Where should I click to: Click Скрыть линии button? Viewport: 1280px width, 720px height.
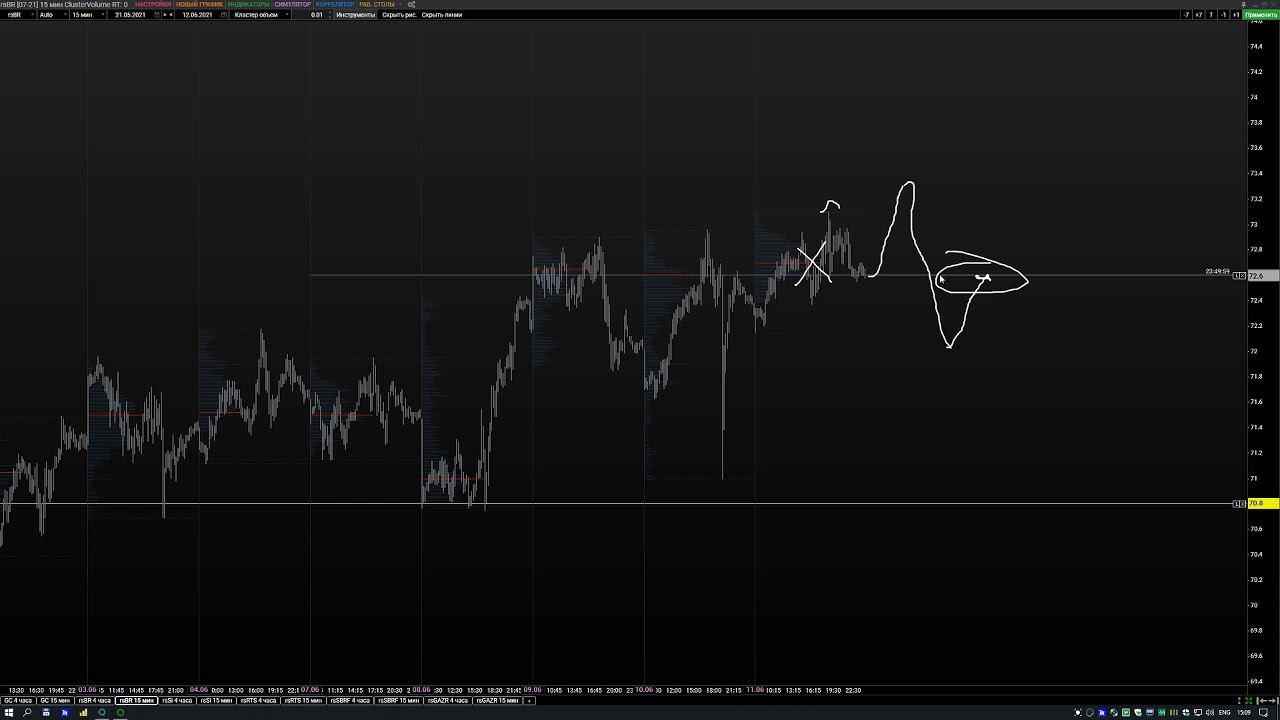pyautogui.click(x=441, y=15)
